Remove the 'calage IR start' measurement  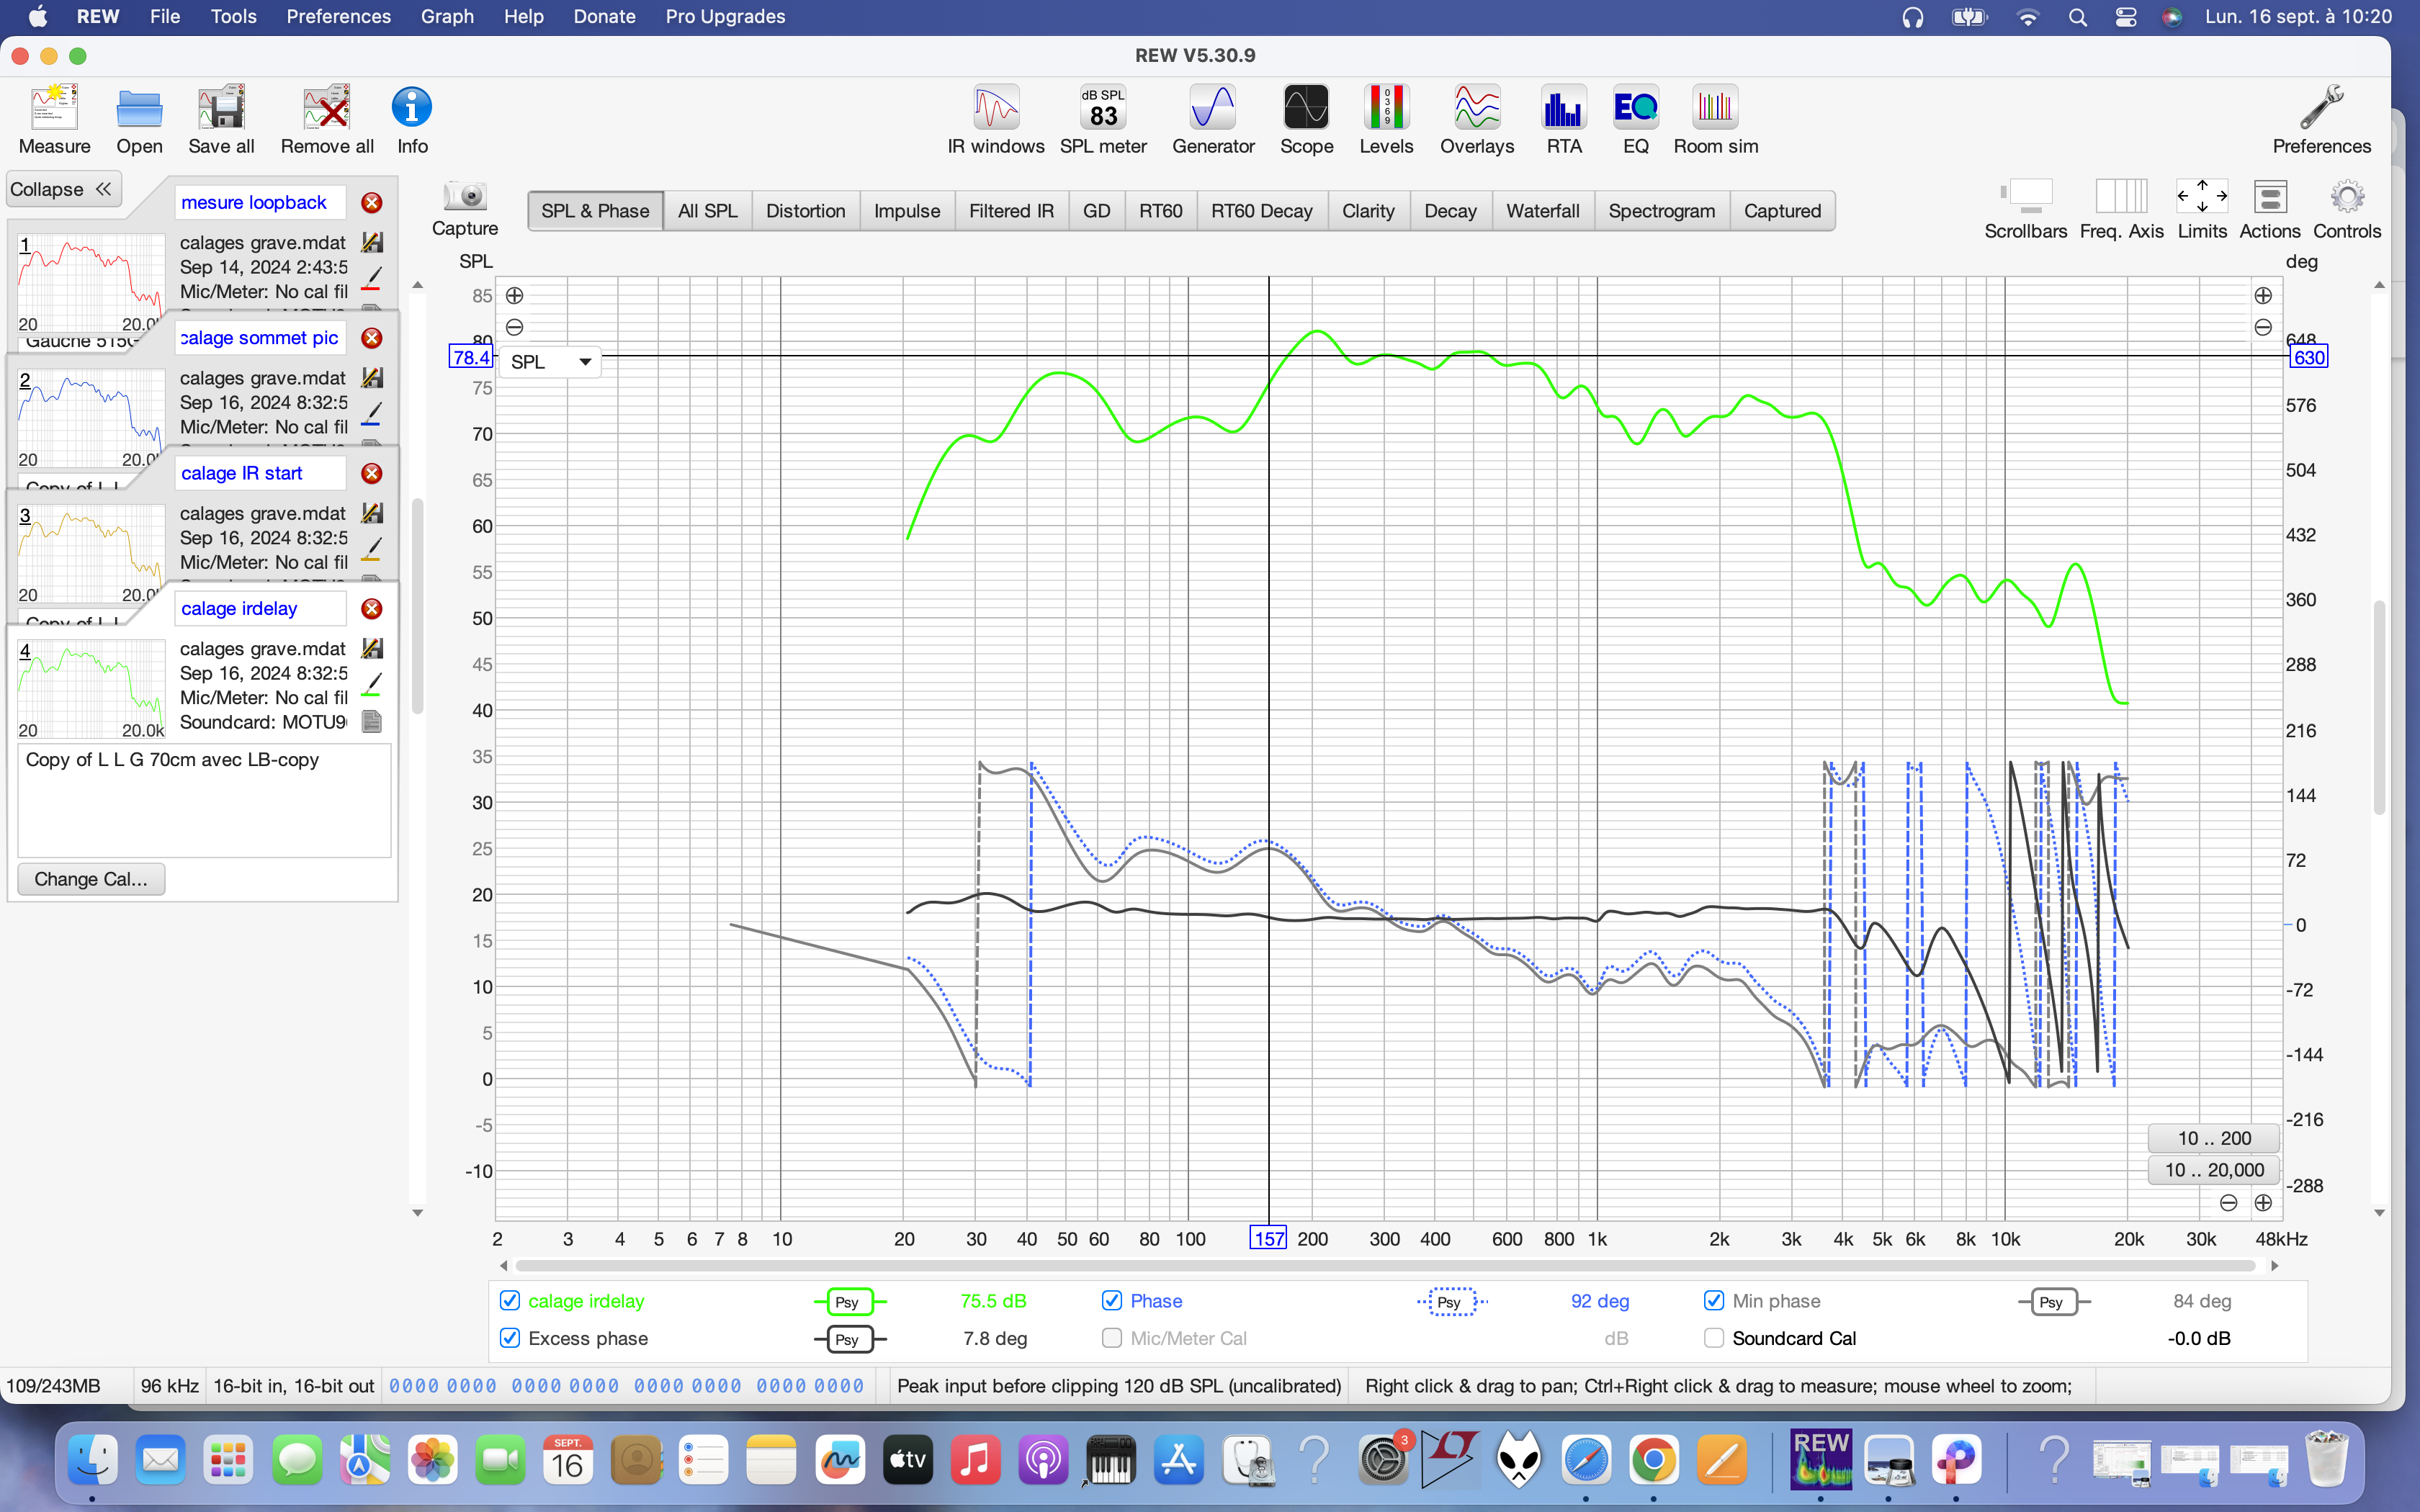pyautogui.click(x=372, y=473)
